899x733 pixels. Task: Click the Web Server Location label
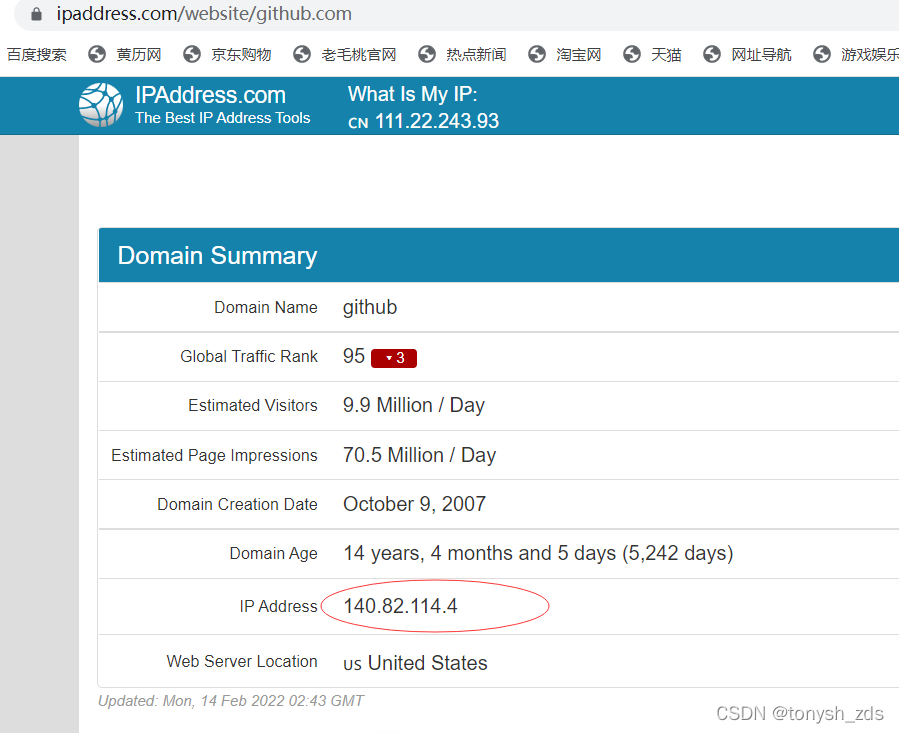pos(242,661)
